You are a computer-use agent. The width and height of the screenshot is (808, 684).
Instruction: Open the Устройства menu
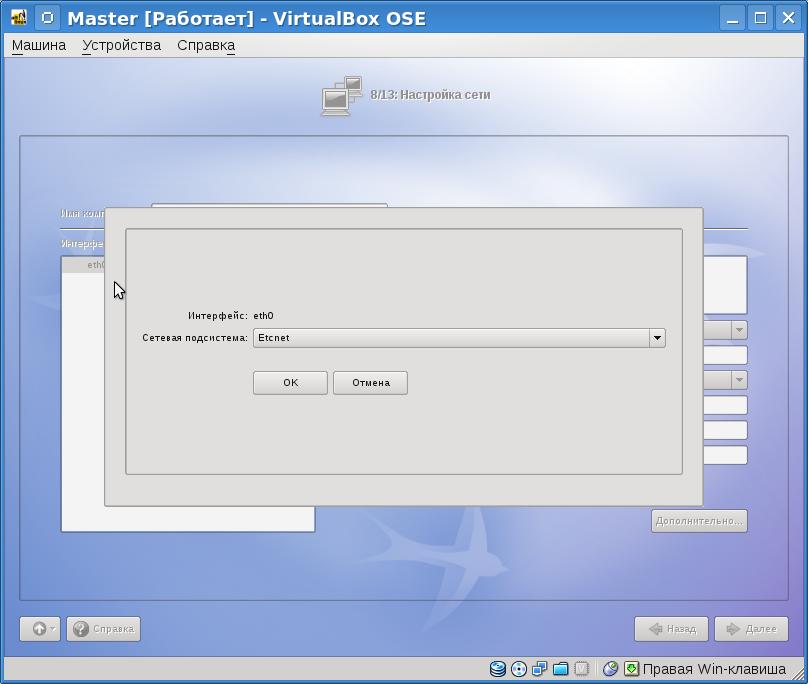[121, 45]
